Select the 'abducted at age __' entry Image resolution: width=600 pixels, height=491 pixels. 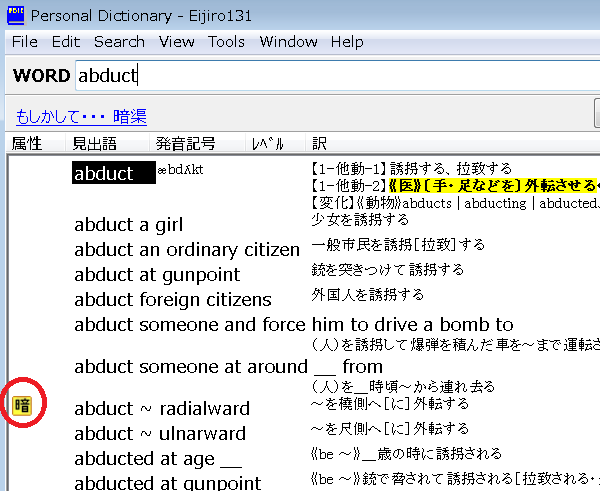pos(158,459)
